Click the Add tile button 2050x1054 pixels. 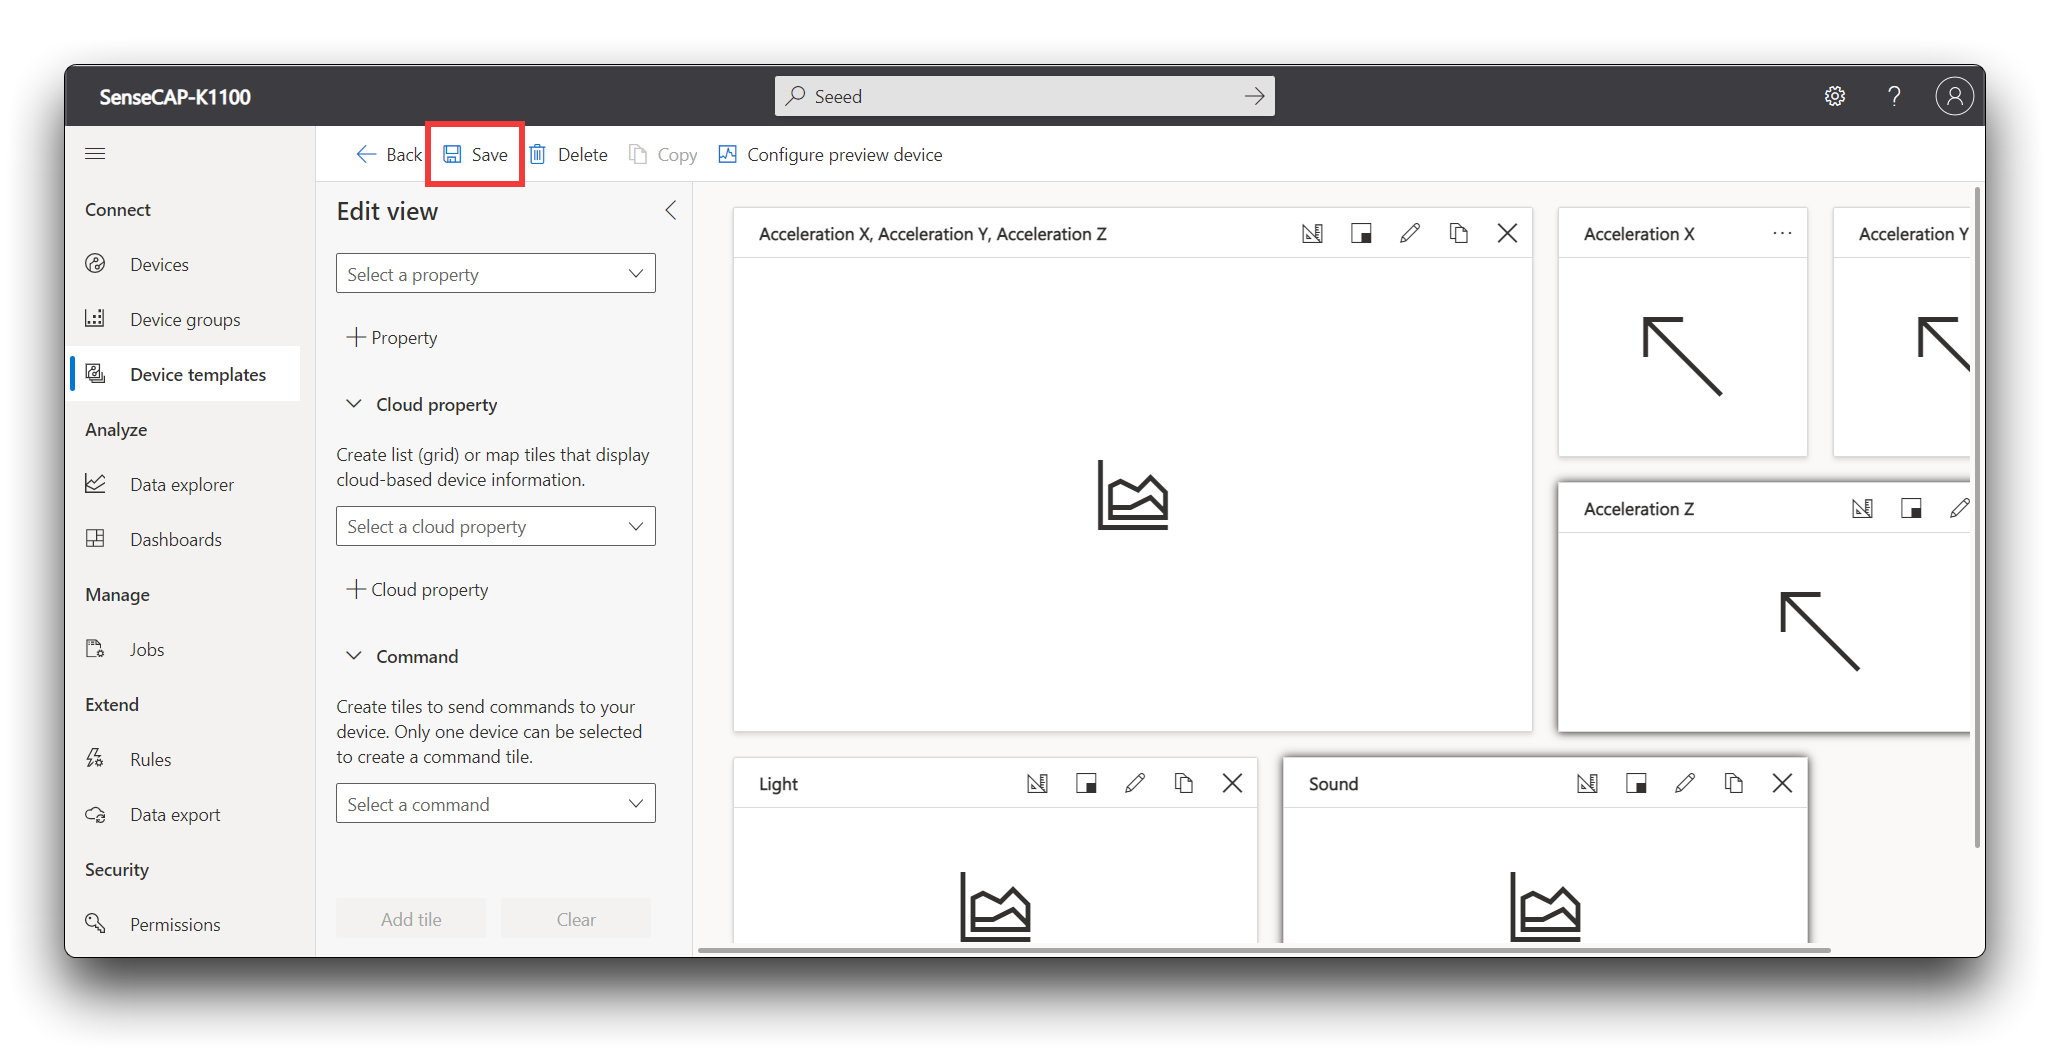[x=411, y=919]
